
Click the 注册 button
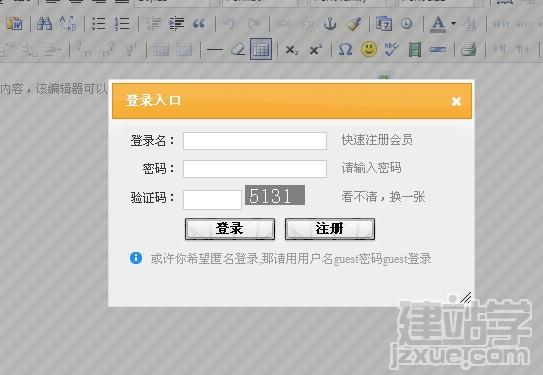330,229
